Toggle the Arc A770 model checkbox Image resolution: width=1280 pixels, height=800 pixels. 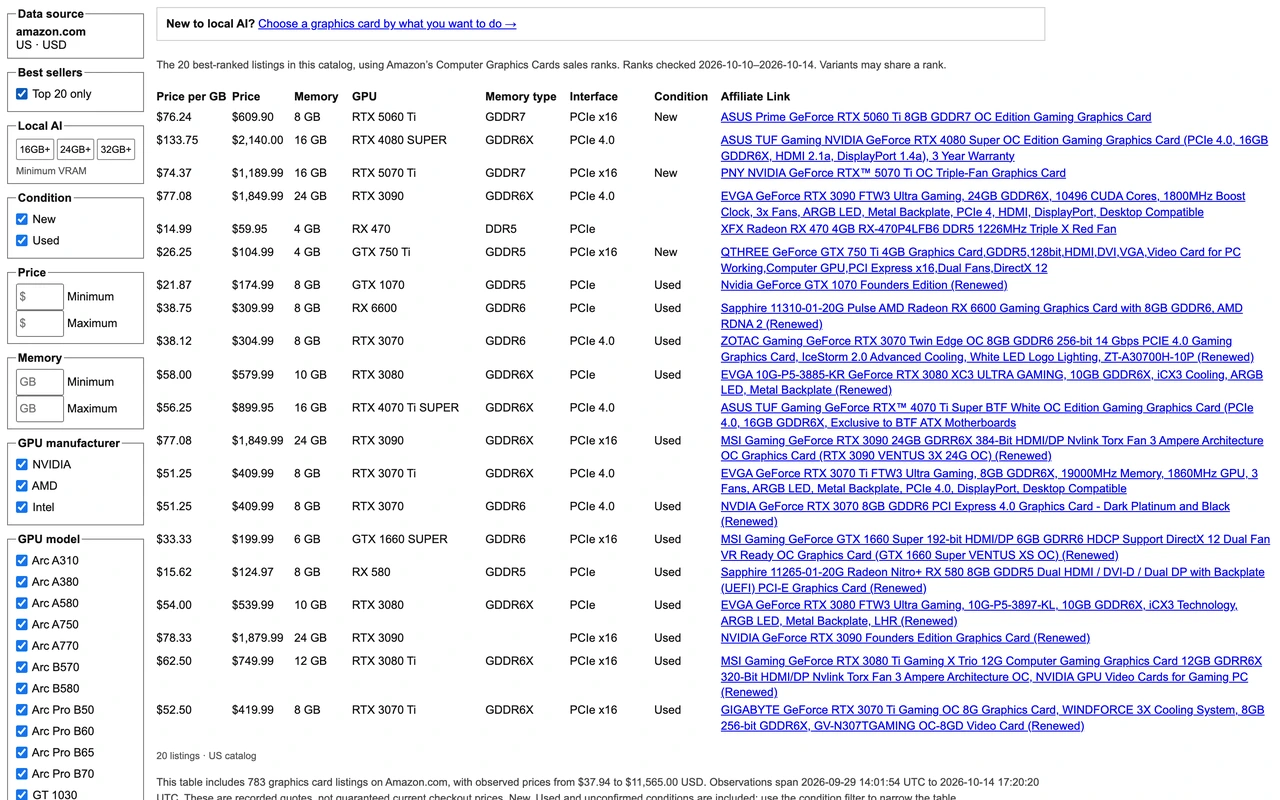click(x=22, y=646)
